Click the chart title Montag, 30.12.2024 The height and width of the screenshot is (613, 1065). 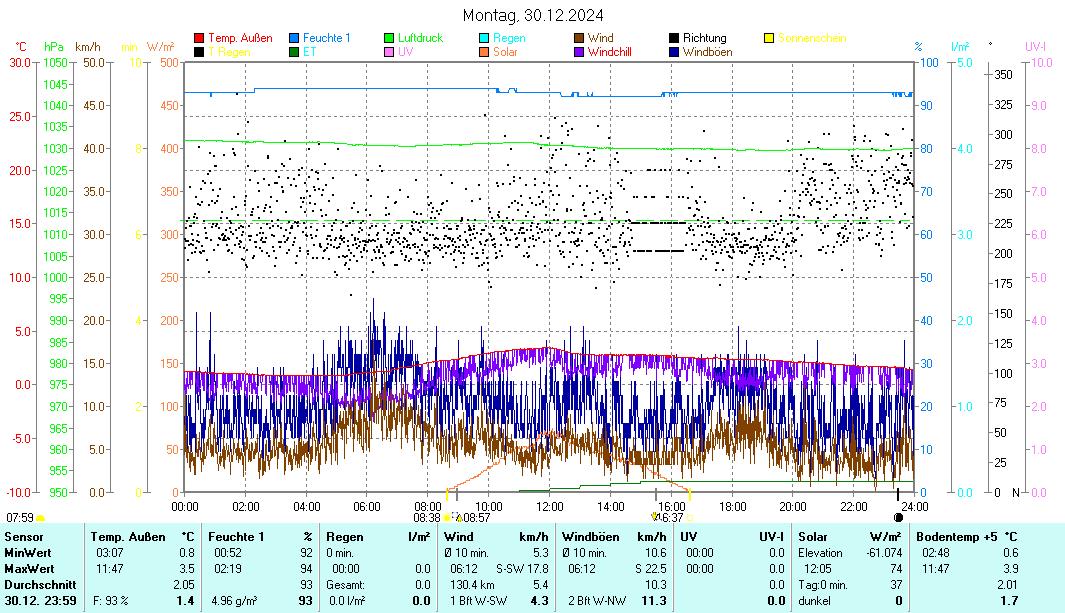pyautogui.click(x=533, y=15)
